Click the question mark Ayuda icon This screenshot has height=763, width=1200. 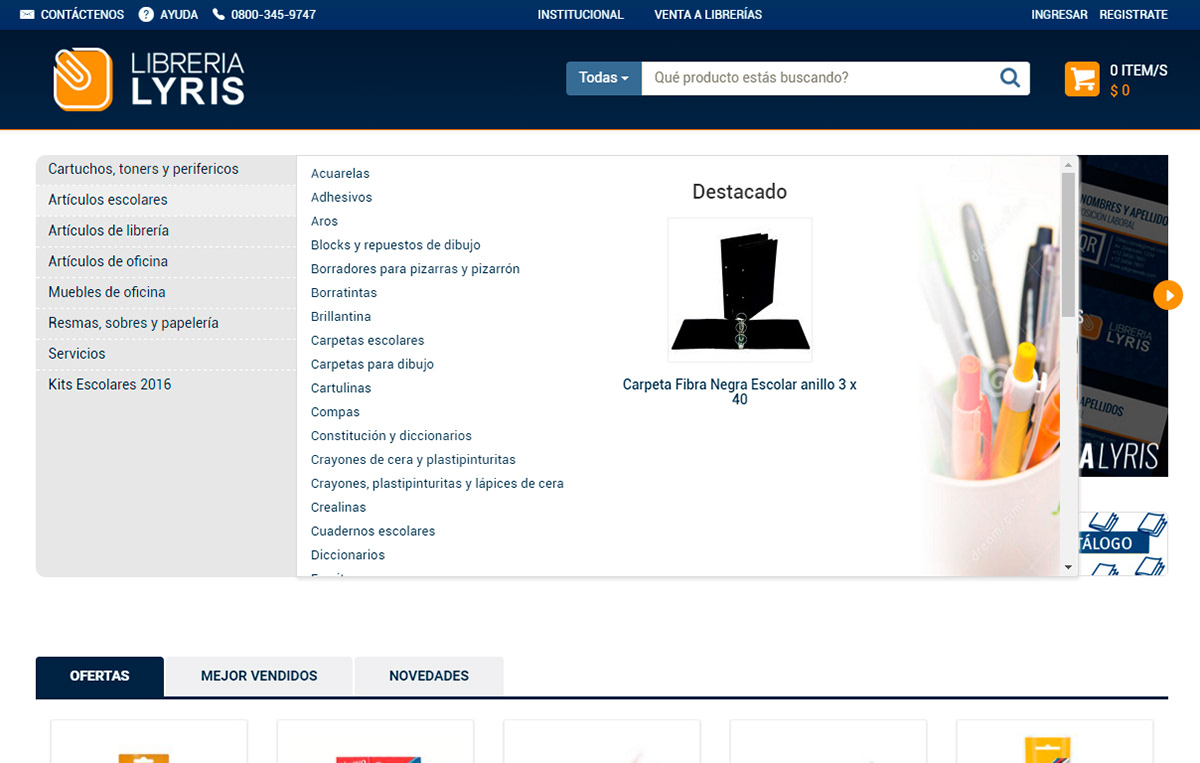pyautogui.click(x=146, y=15)
